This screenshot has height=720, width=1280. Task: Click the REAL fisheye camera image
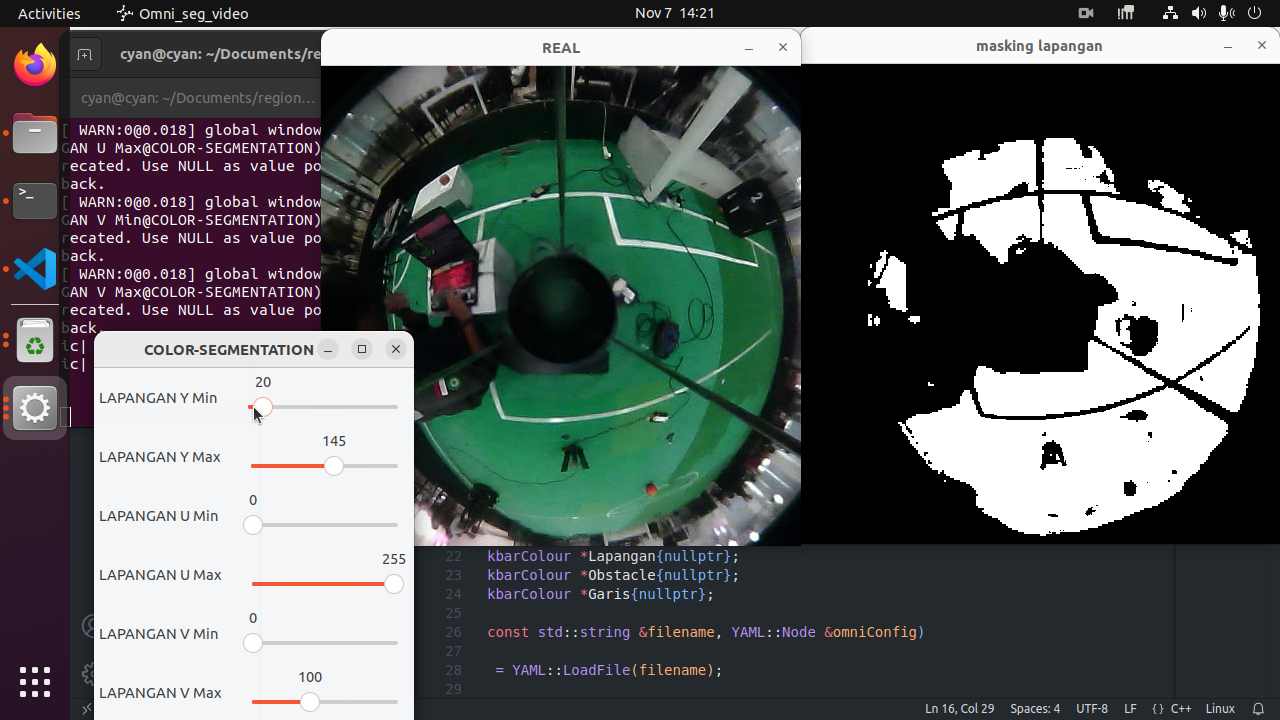[561, 305]
